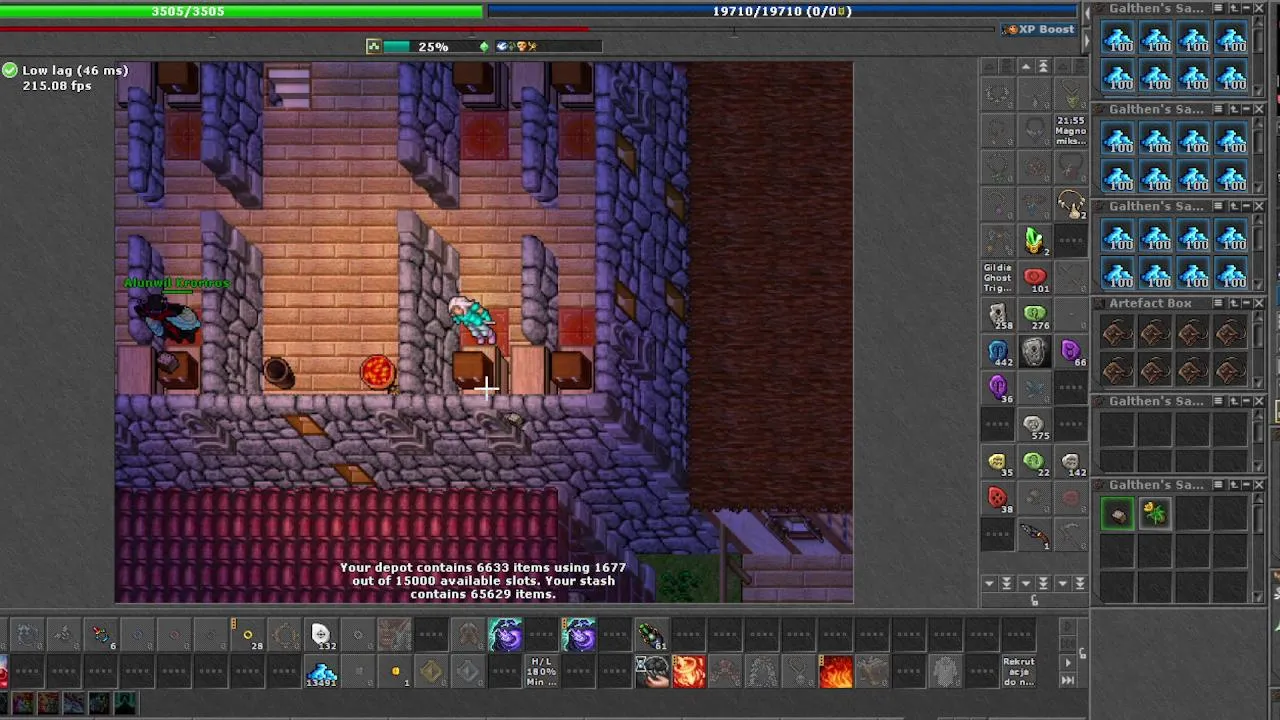Trigger the Gildia Ghost Trig... hotkey

(x=998, y=278)
